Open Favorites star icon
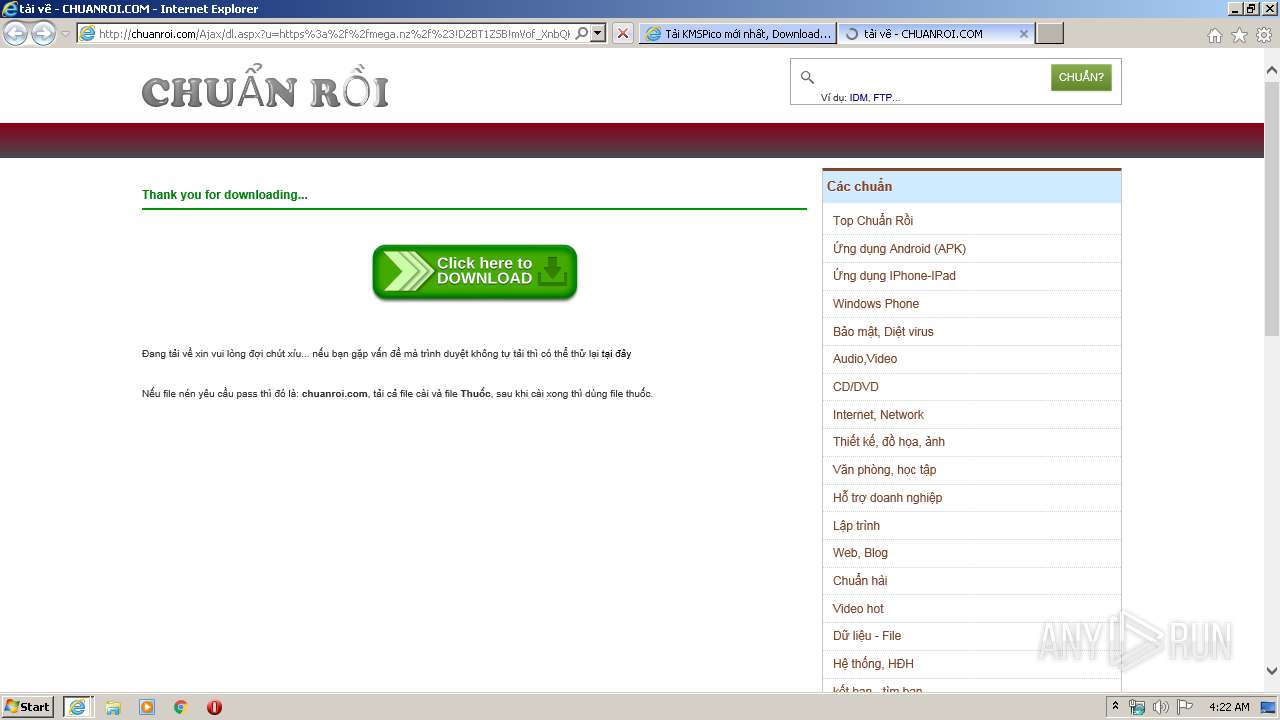Viewport: 1280px width, 720px height. click(1239, 35)
